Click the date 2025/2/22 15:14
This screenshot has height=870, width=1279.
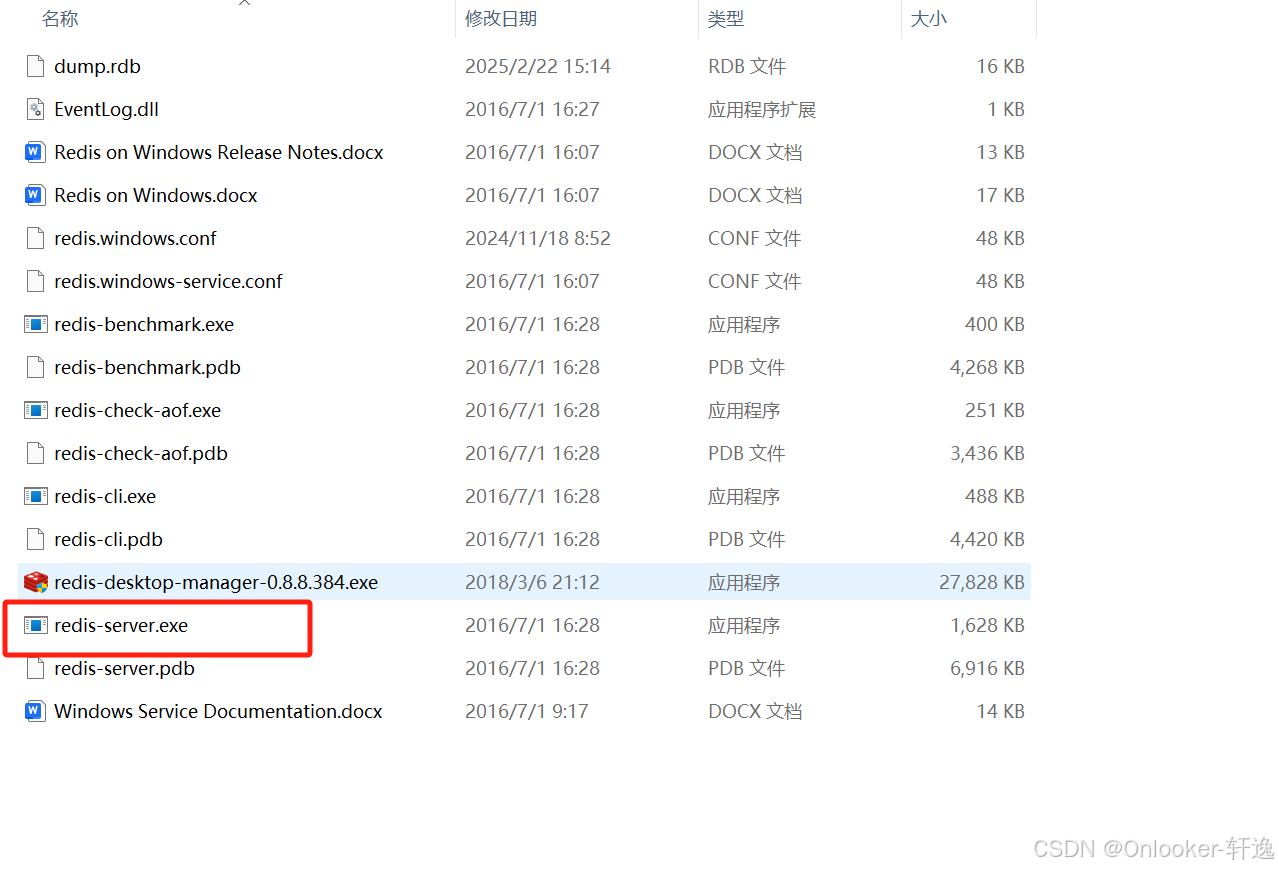538,67
